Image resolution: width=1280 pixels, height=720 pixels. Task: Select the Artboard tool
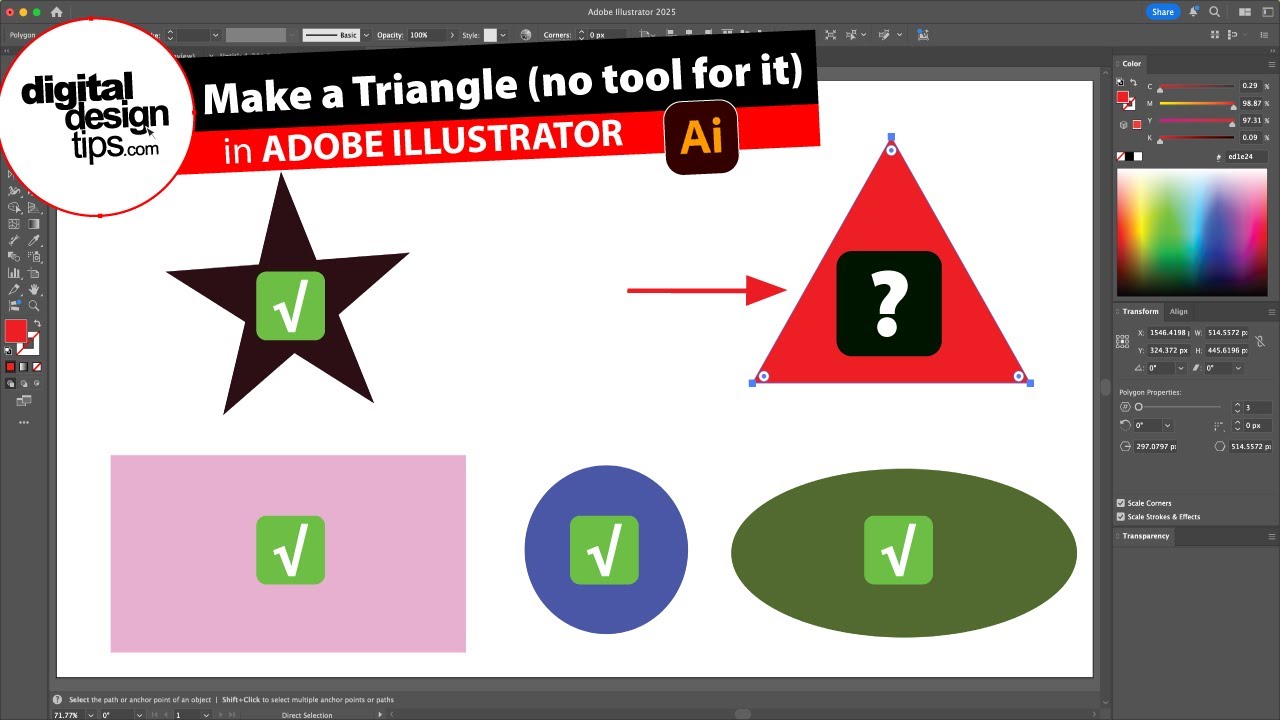[33, 273]
